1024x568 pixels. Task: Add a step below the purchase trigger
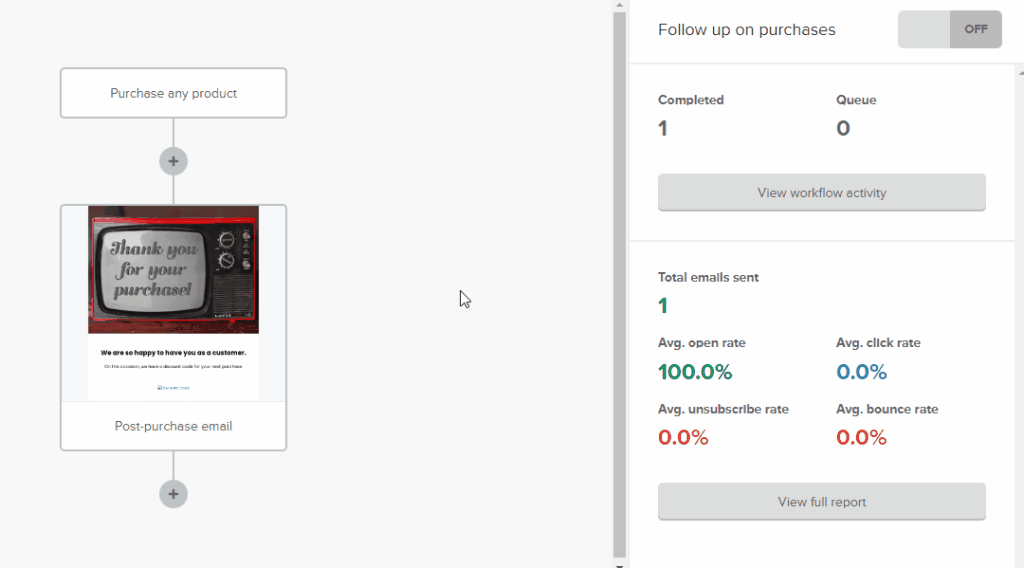tap(173, 161)
